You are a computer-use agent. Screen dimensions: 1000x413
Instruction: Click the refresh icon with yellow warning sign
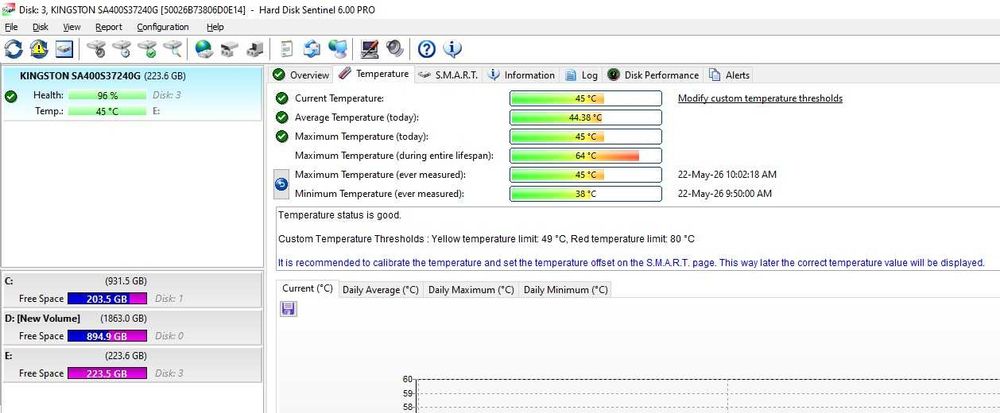tap(38, 49)
